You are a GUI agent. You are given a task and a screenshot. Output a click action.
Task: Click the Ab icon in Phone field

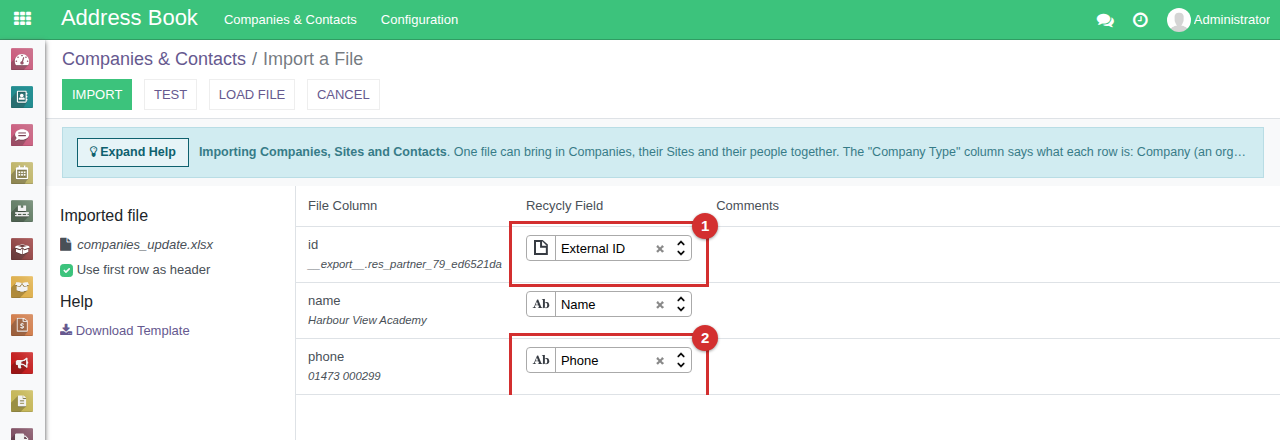(541, 360)
